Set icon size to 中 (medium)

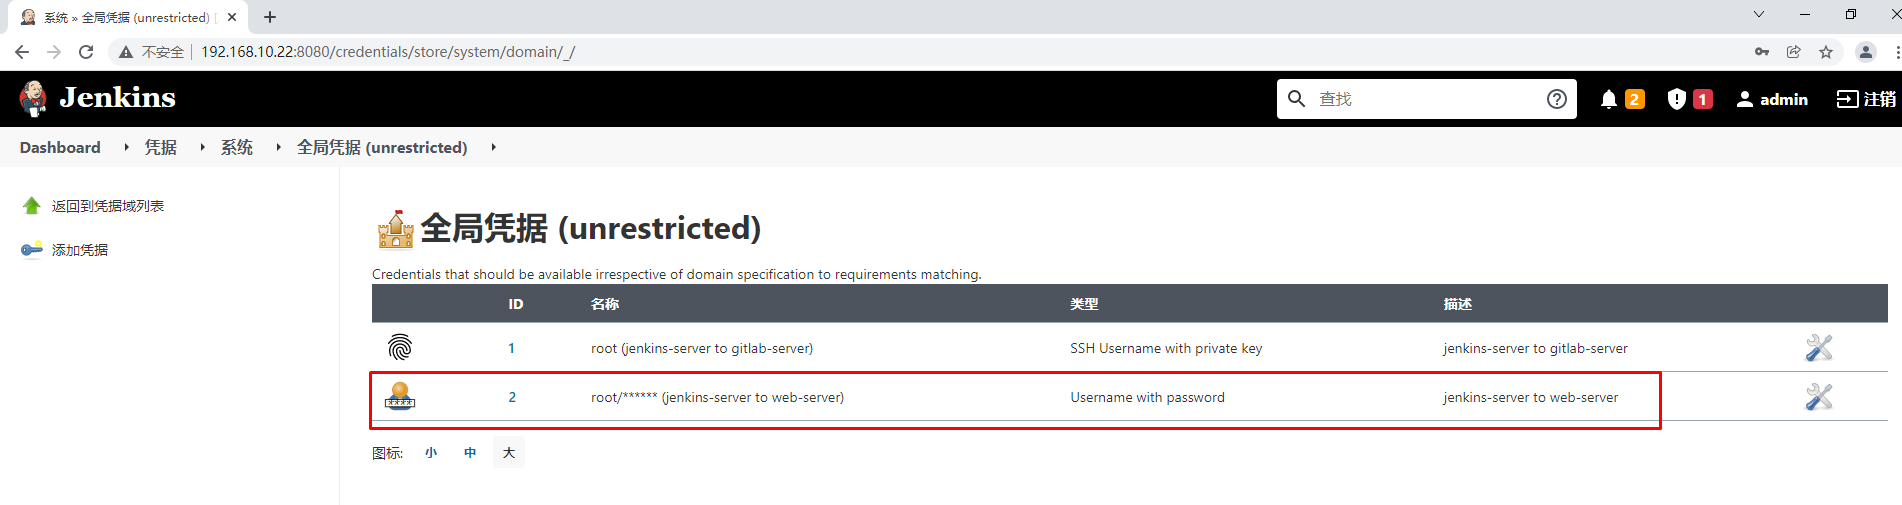coord(470,453)
